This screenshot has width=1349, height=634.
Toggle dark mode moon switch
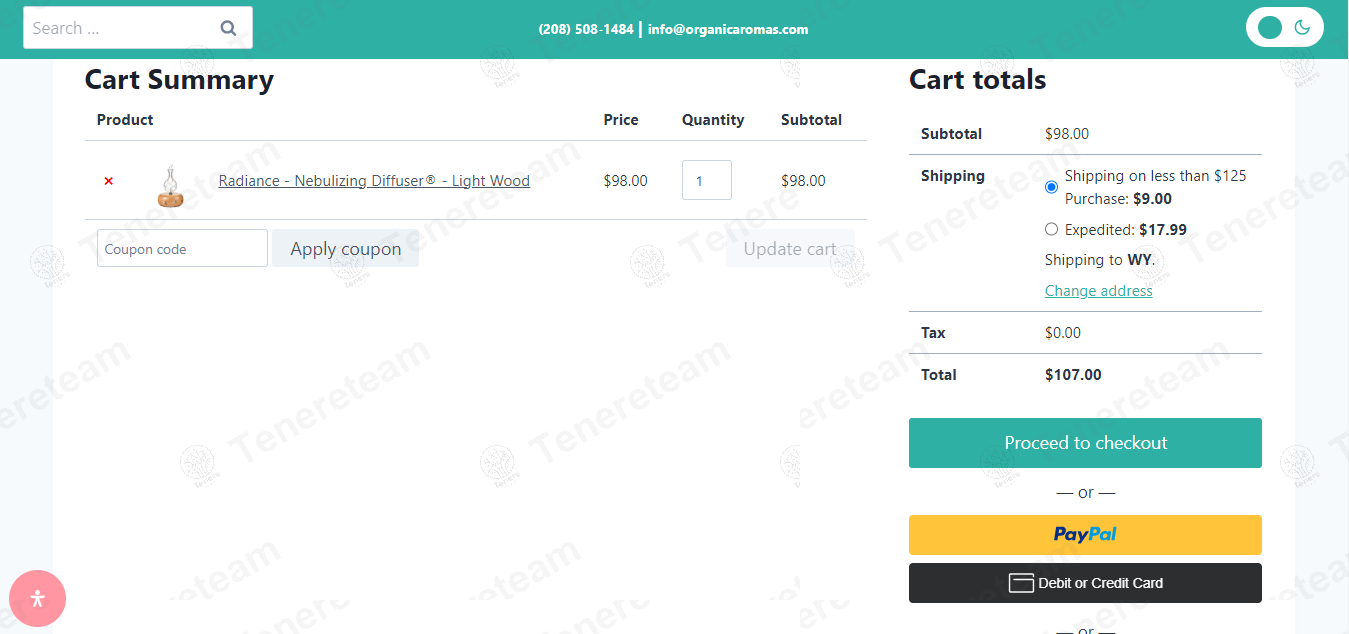(x=1285, y=27)
